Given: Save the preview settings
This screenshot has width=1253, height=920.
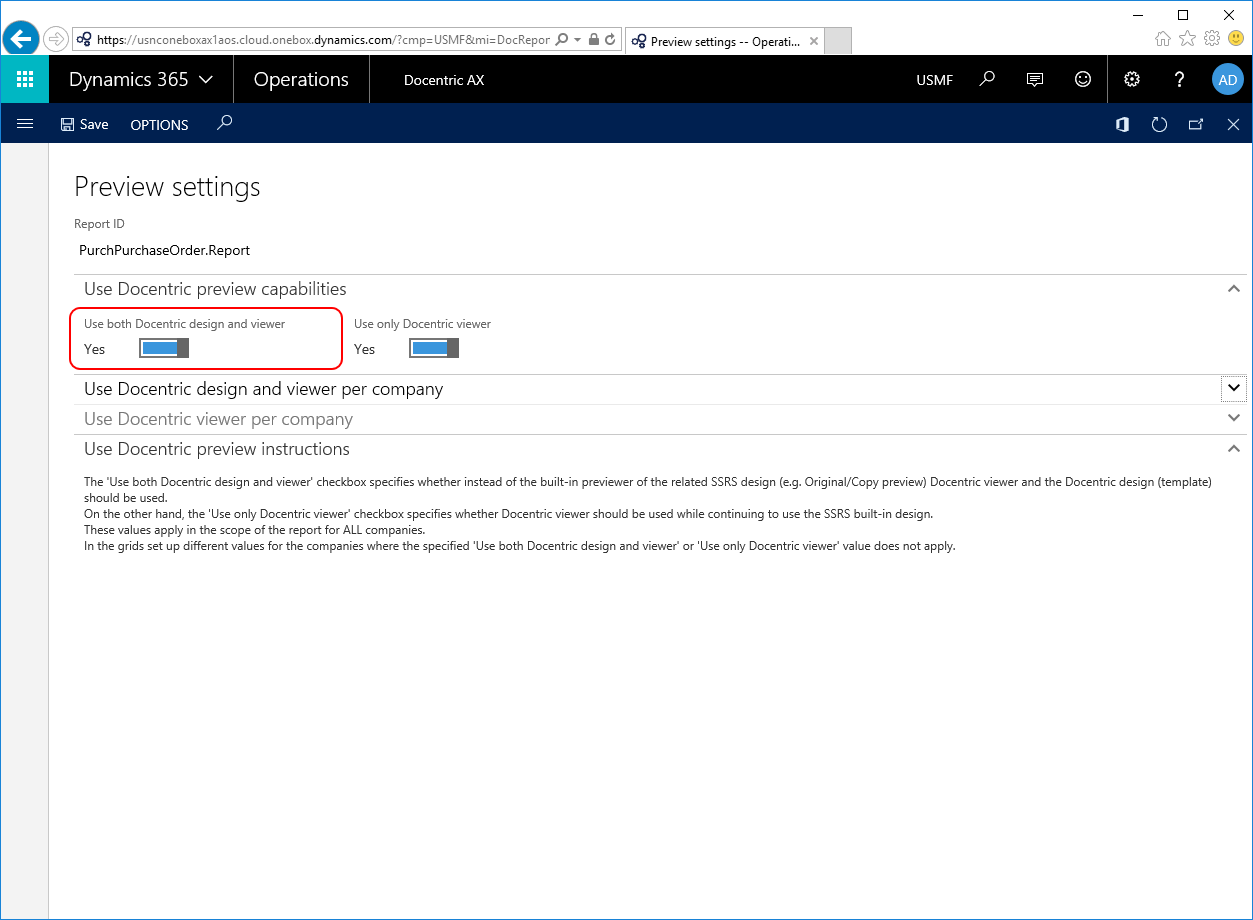Looking at the screenshot, I should click(84, 124).
